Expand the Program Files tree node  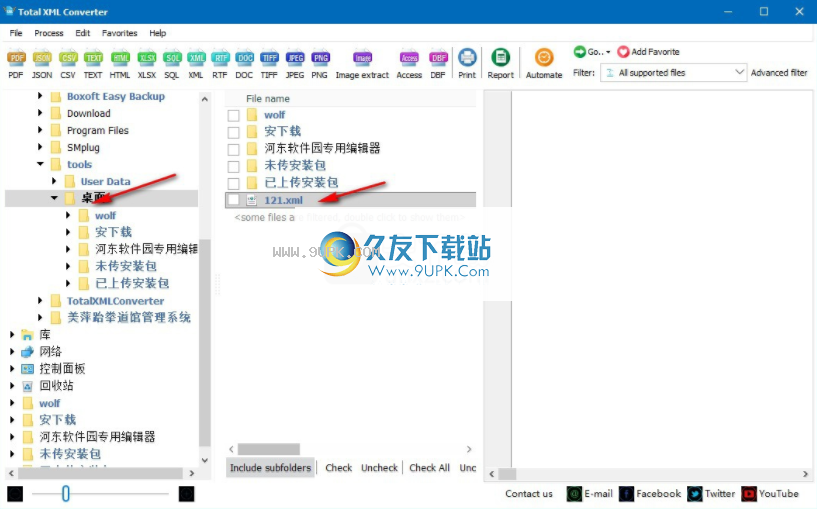(40, 130)
